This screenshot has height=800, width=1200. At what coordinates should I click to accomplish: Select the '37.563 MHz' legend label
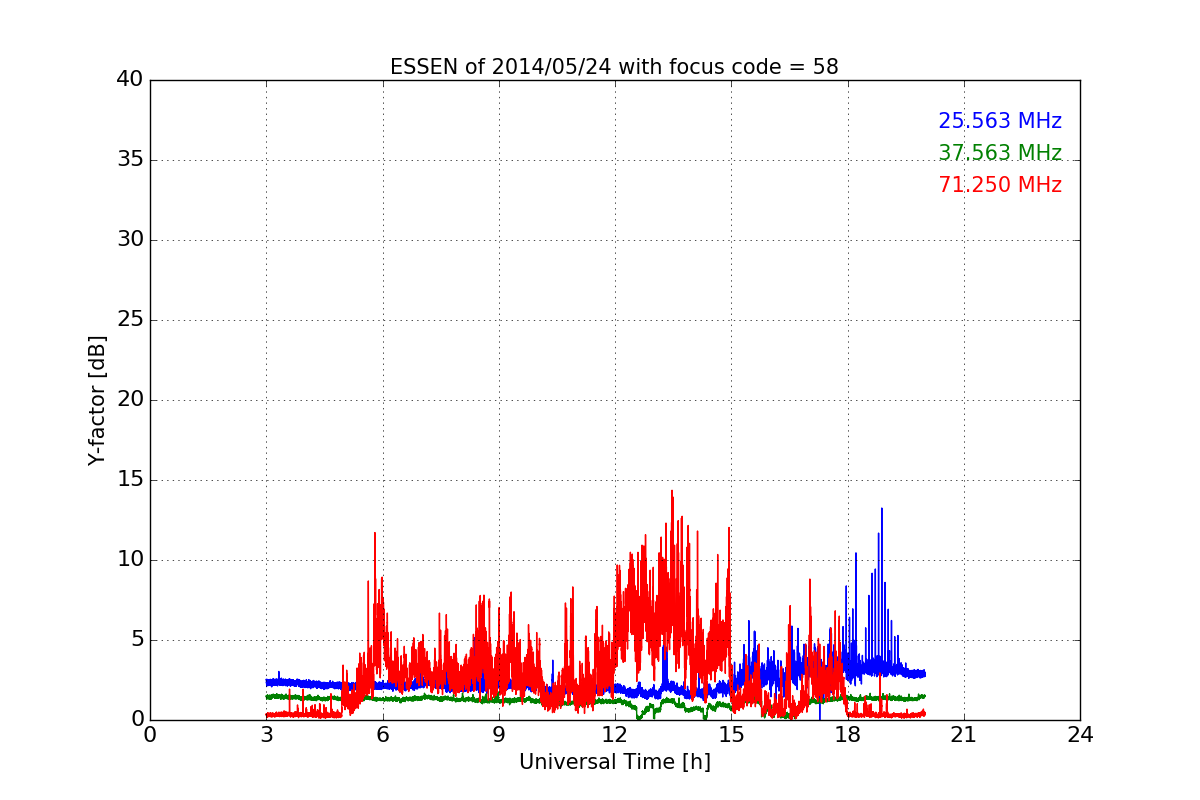[1000, 153]
